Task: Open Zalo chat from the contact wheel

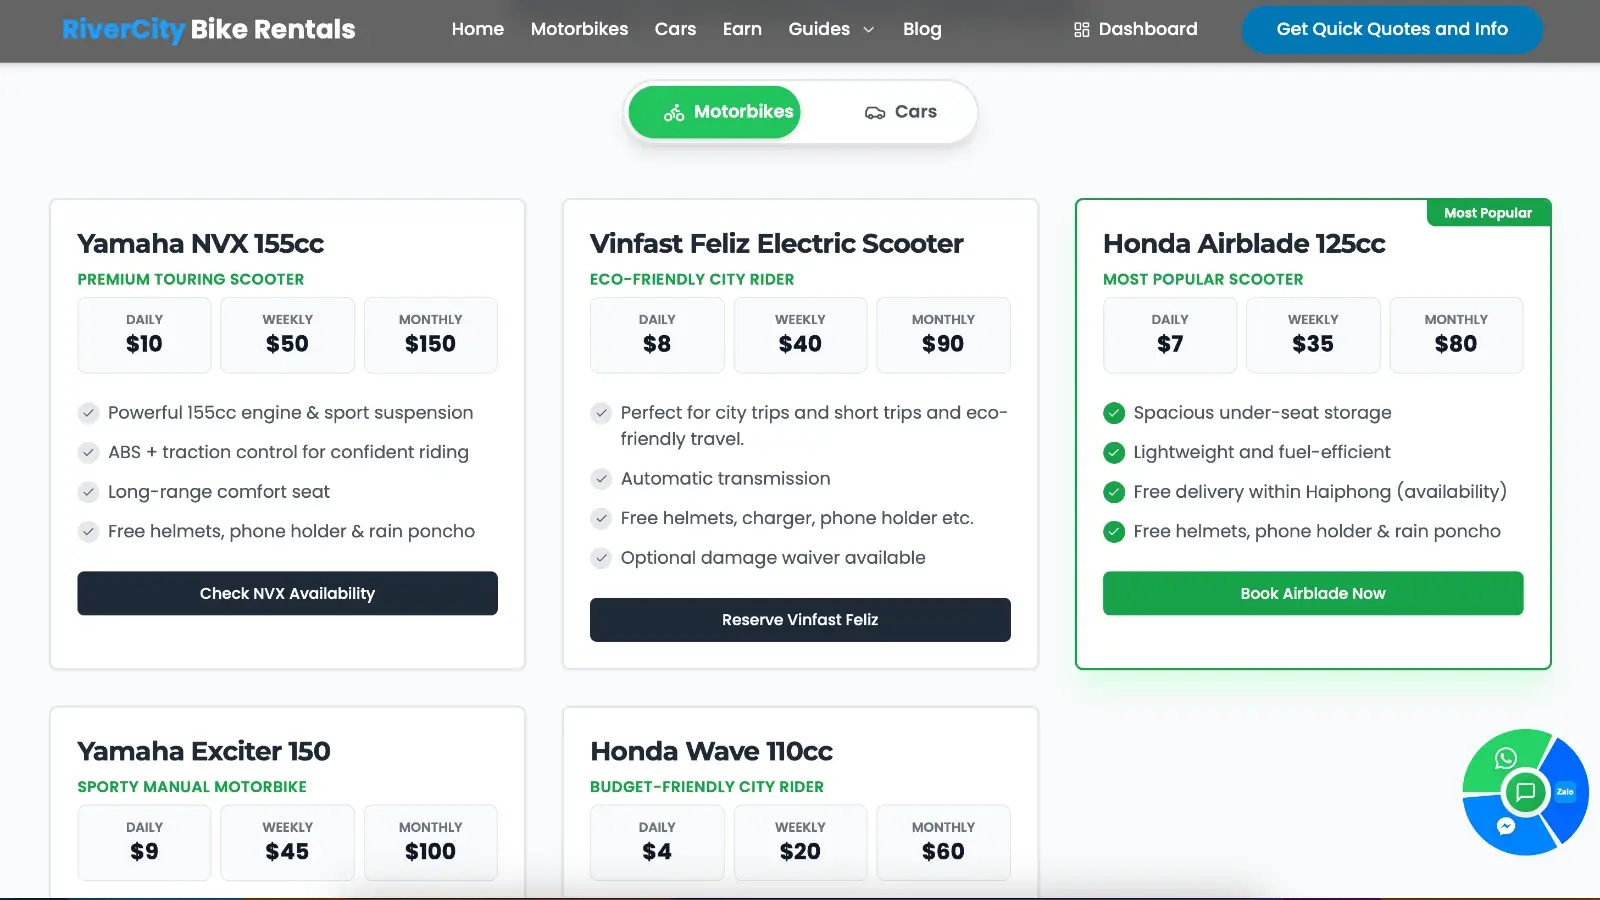Action: (x=1565, y=792)
